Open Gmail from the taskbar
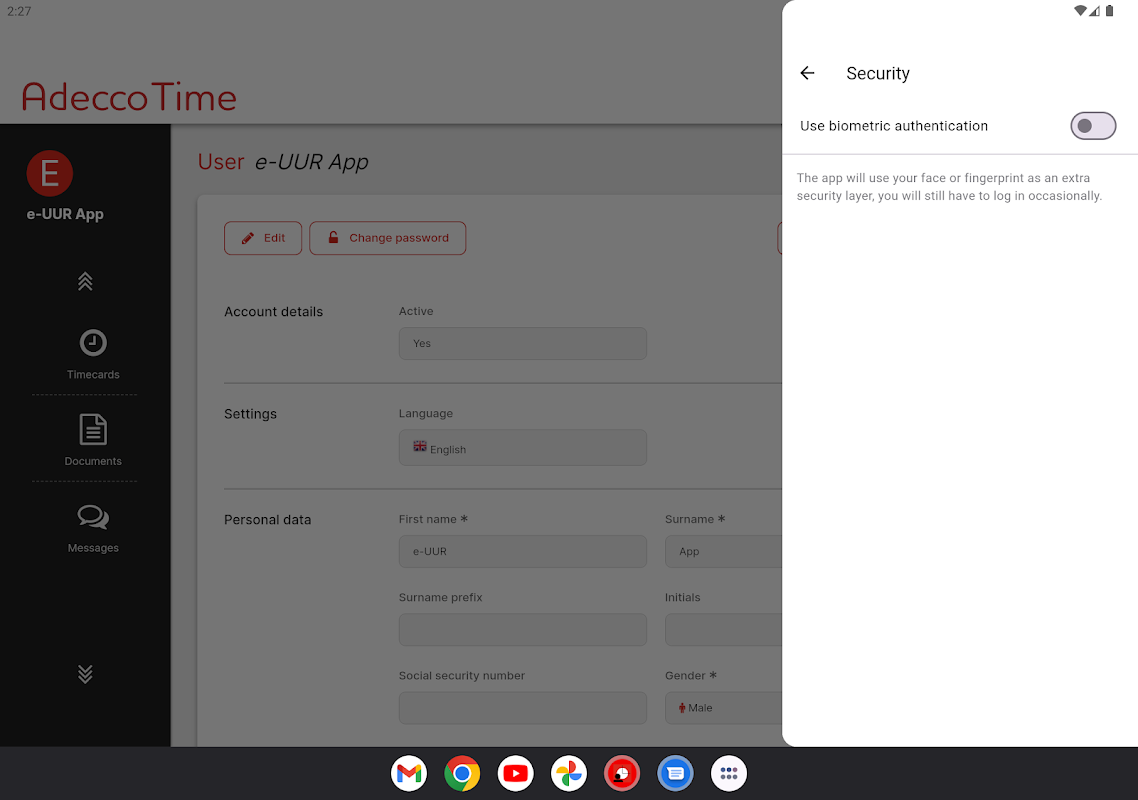 pyautogui.click(x=409, y=774)
